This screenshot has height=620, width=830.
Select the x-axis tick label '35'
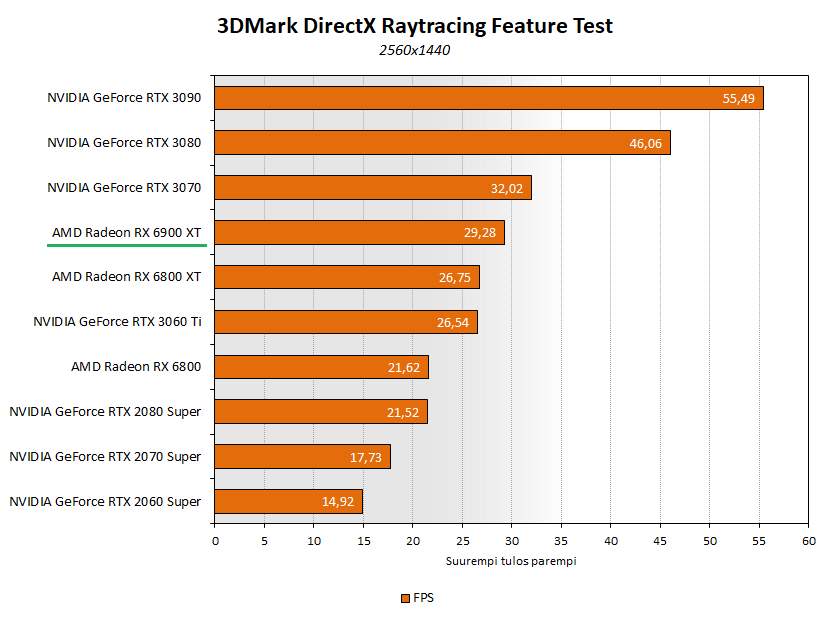click(x=561, y=541)
